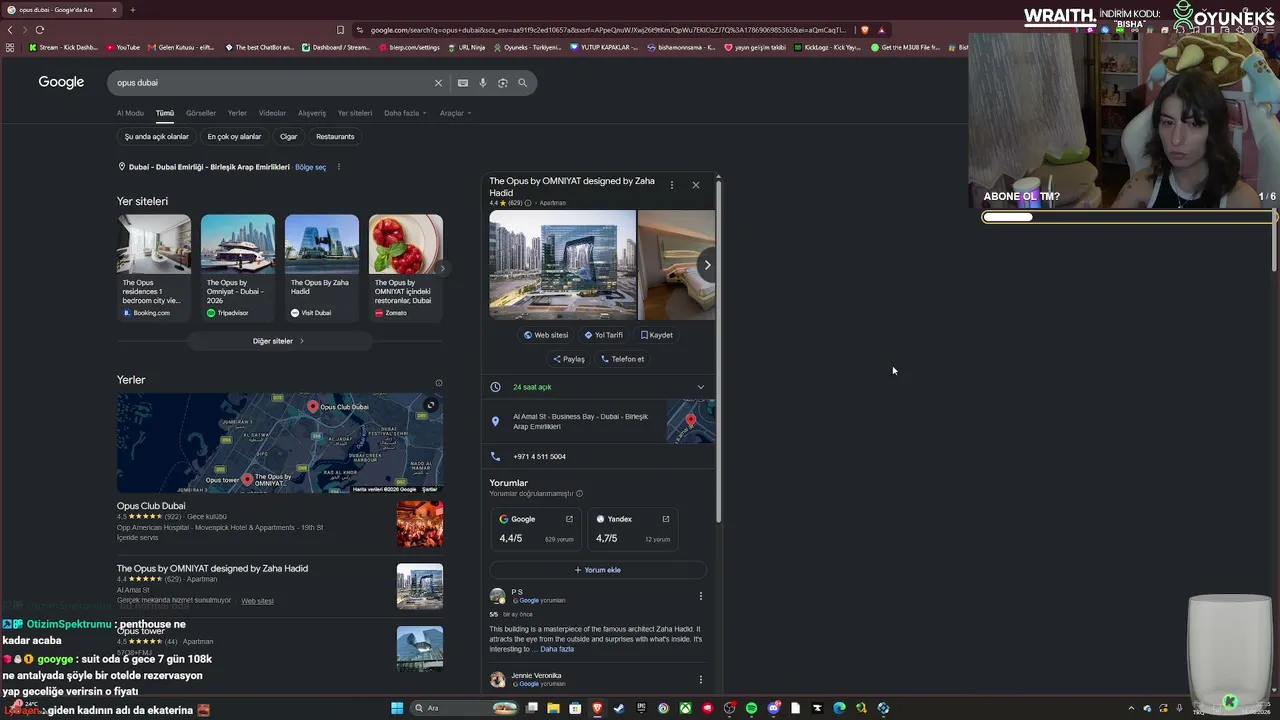Image resolution: width=1280 pixels, height=720 pixels.
Task: Switch to the Yerler tab
Action: (237, 113)
